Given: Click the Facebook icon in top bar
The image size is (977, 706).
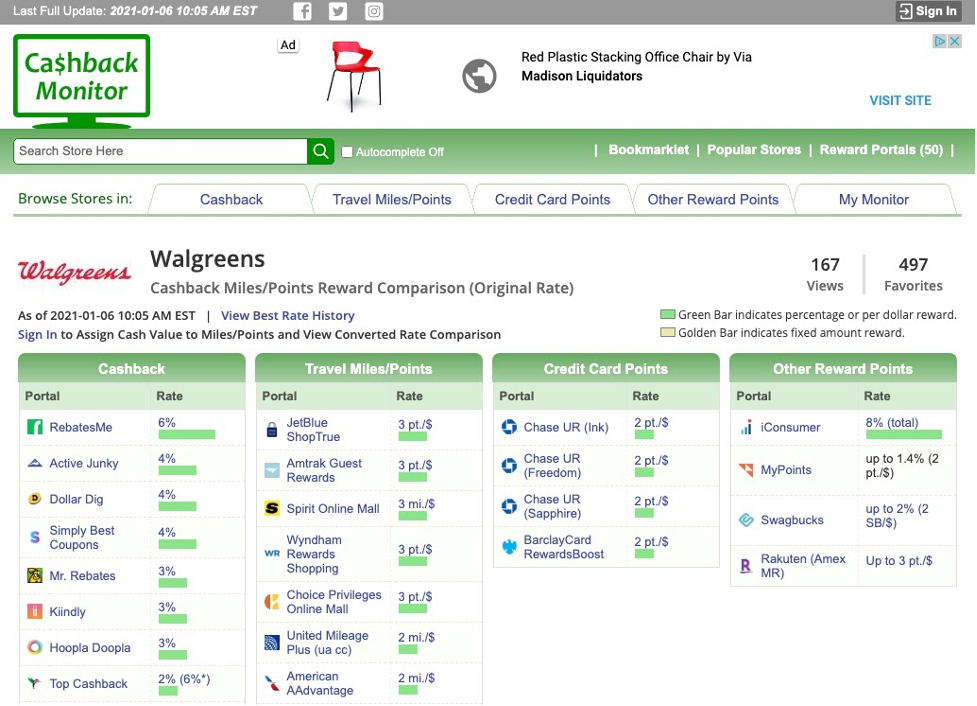Looking at the screenshot, I should coord(302,12).
